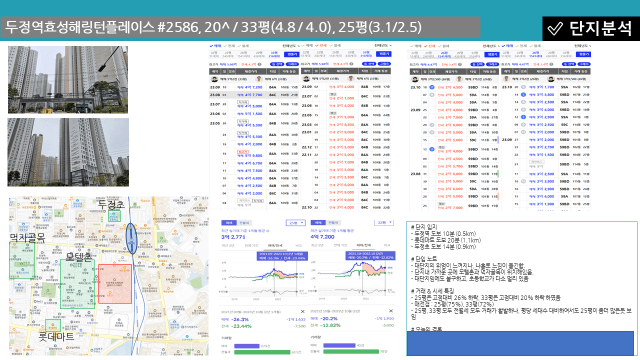This screenshot has height=360, width=640.
Task: Click note line '두정역 도보 10분 (0.5km)'
Action: click(443, 234)
